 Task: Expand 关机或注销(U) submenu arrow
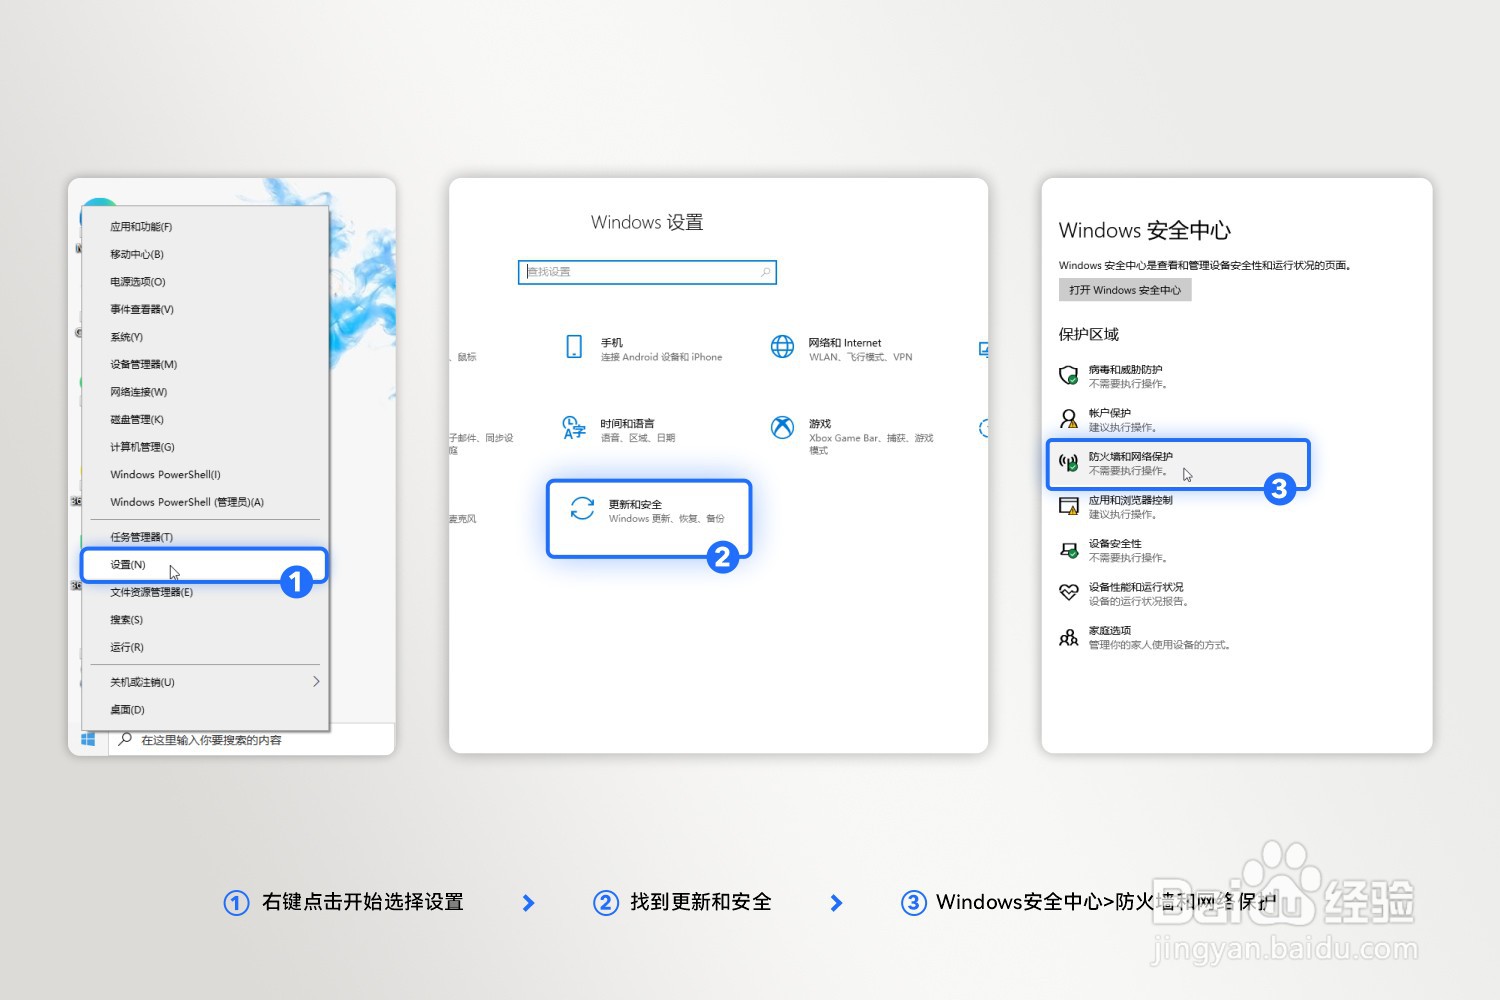(316, 682)
